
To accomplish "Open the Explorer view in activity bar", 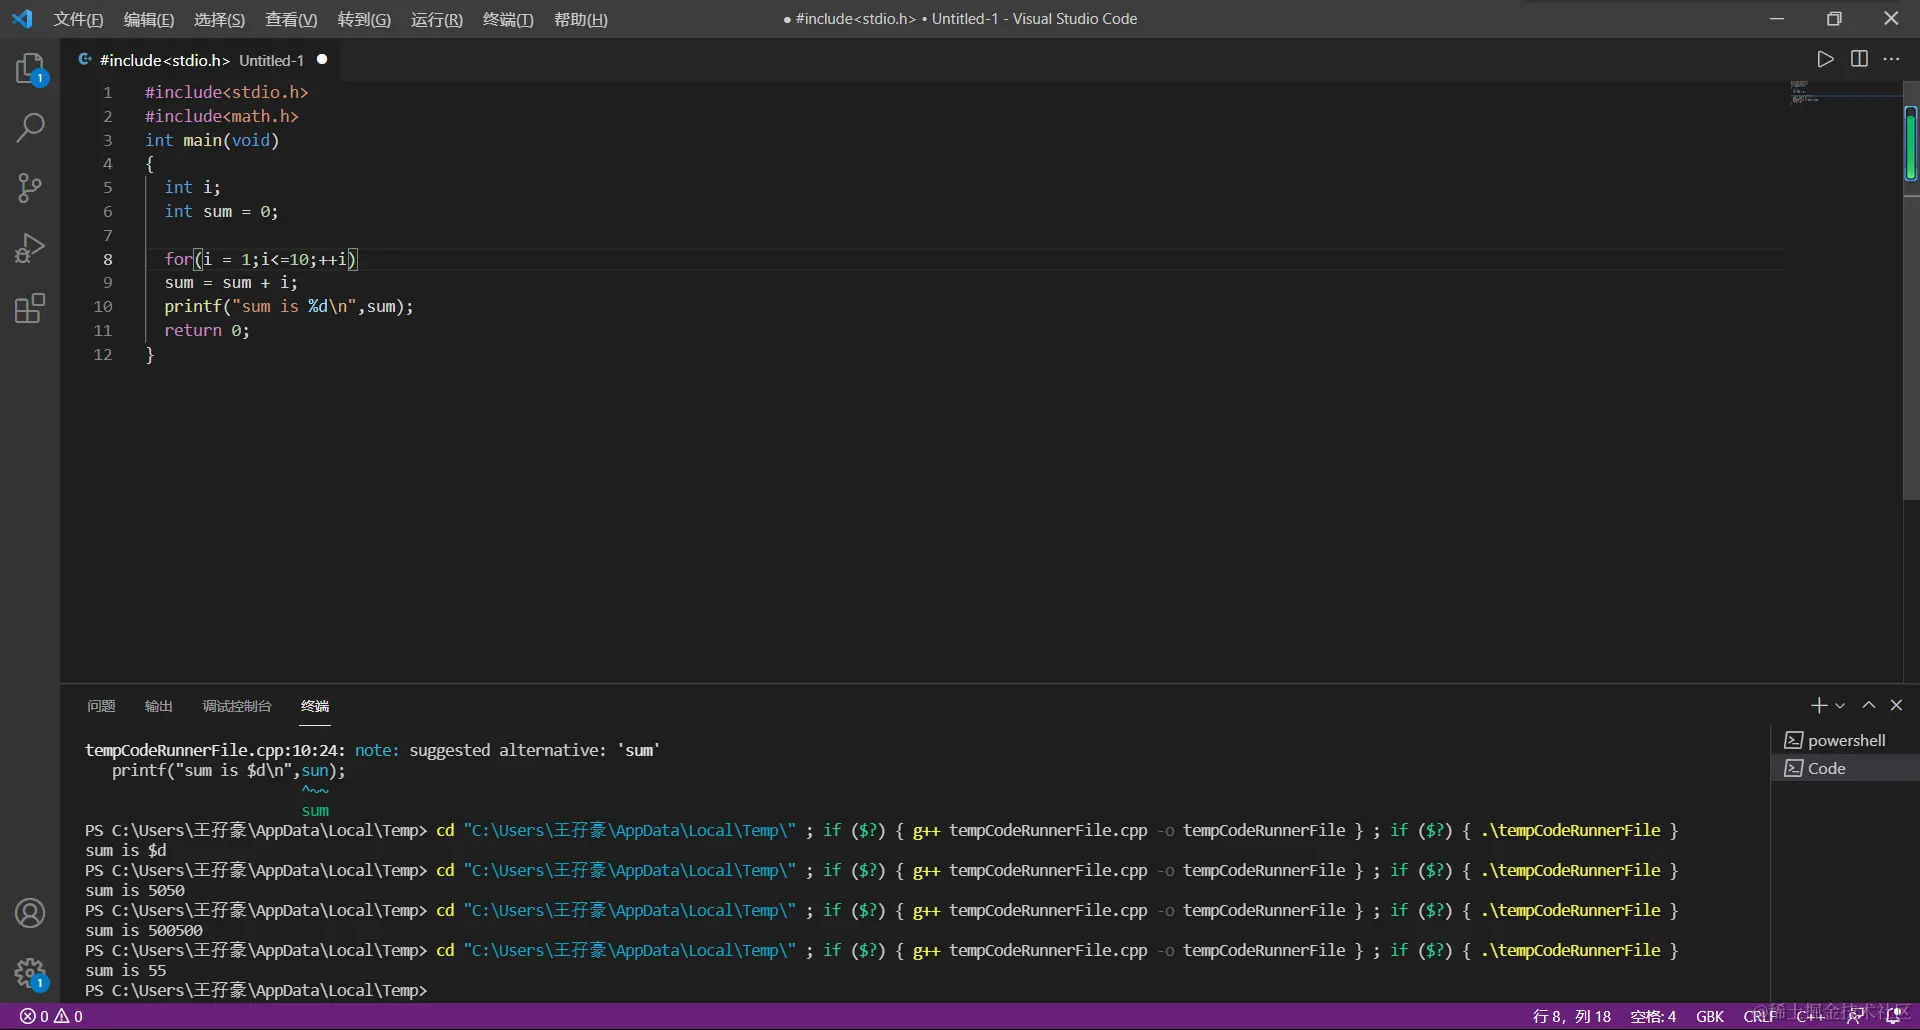I will pos(30,68).
